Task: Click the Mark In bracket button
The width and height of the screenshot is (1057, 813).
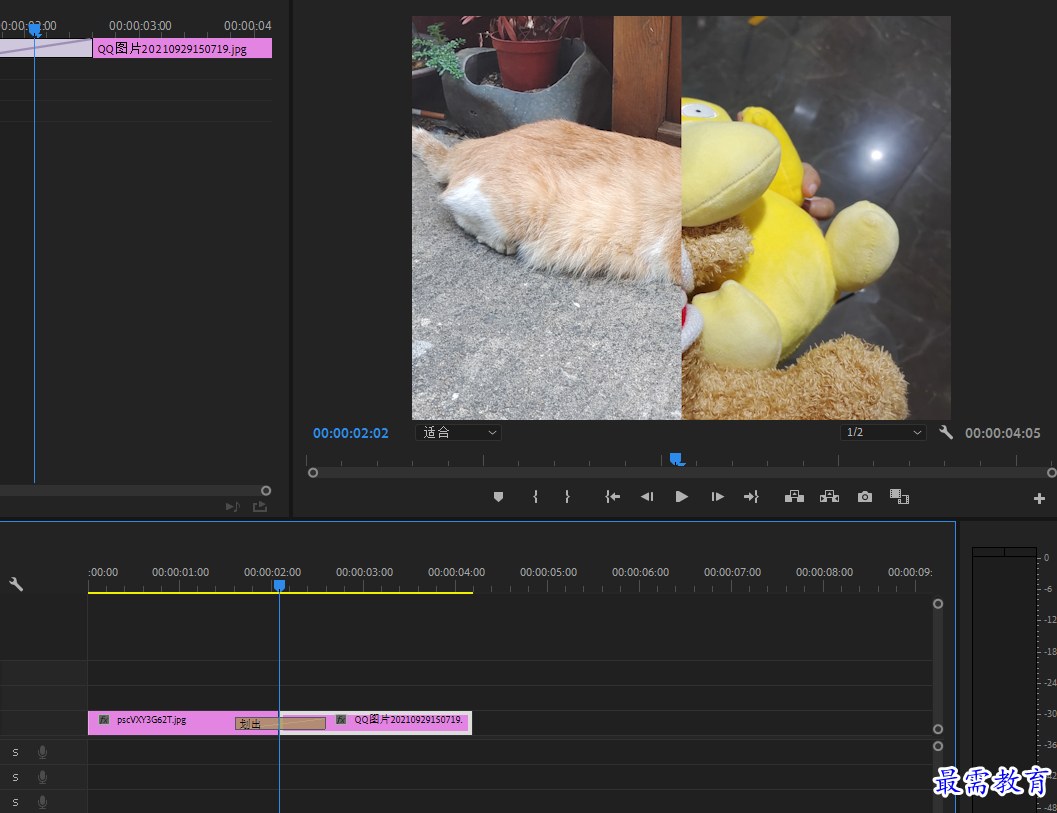Action: point(535,497)
